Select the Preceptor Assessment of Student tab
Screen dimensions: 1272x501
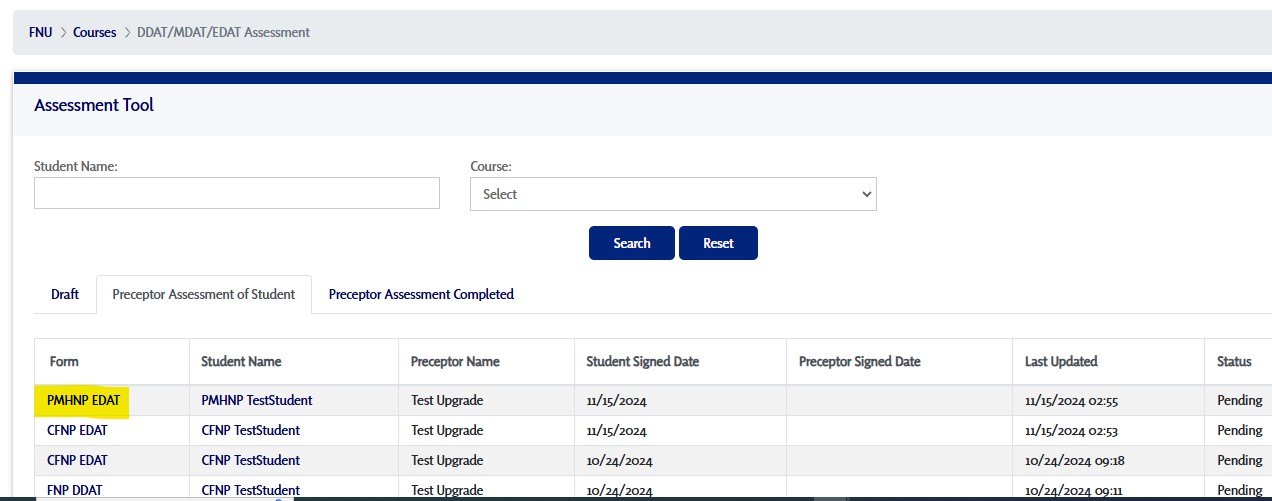[x=203, y=294]
